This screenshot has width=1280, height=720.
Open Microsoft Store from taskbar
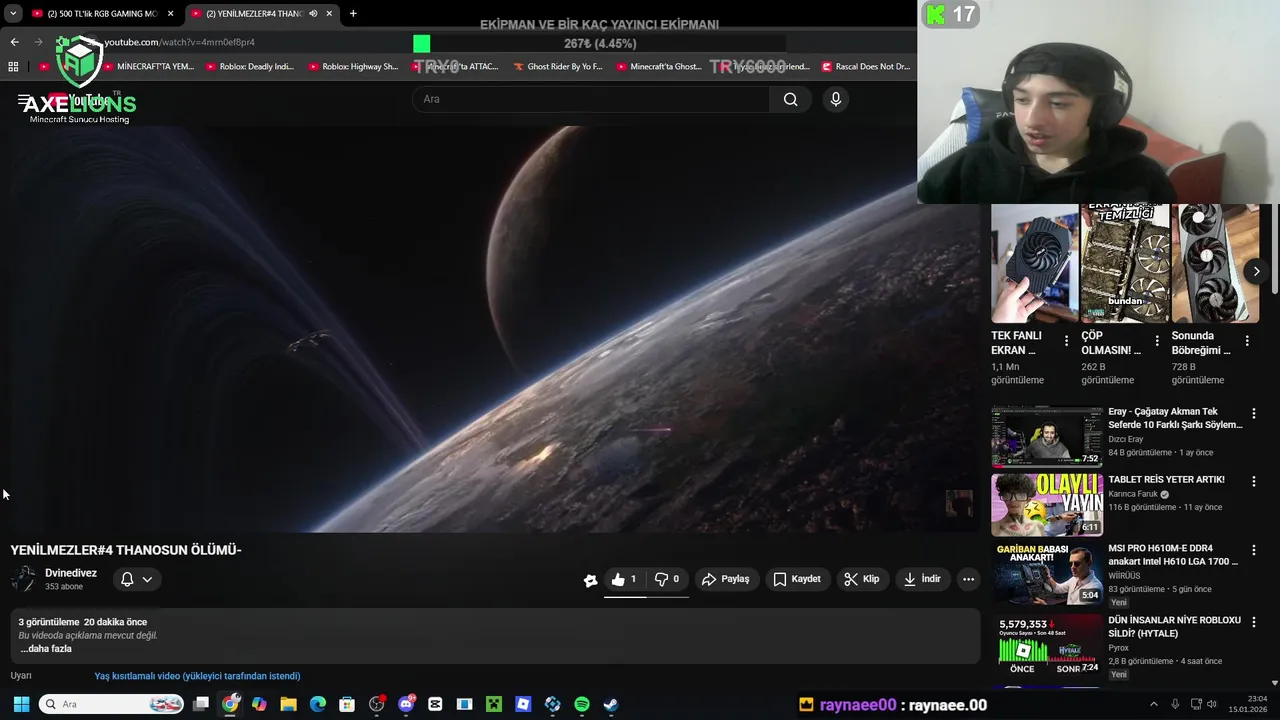pyautogui.click(x=347, y=704)
